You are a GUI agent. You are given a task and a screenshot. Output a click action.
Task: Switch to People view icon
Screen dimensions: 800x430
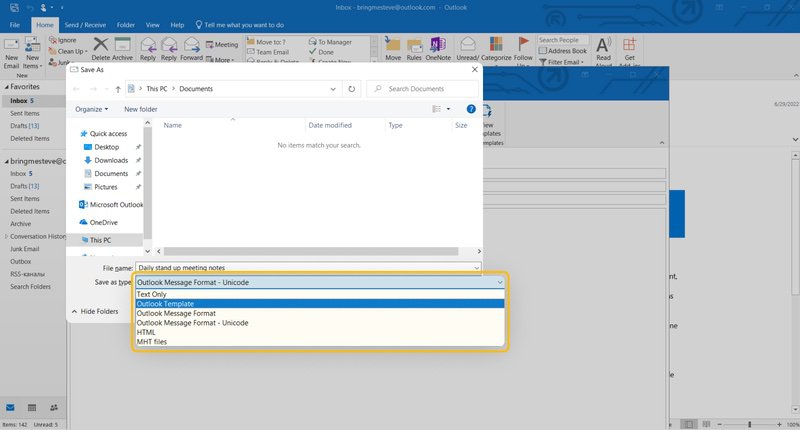coord(54,408)
